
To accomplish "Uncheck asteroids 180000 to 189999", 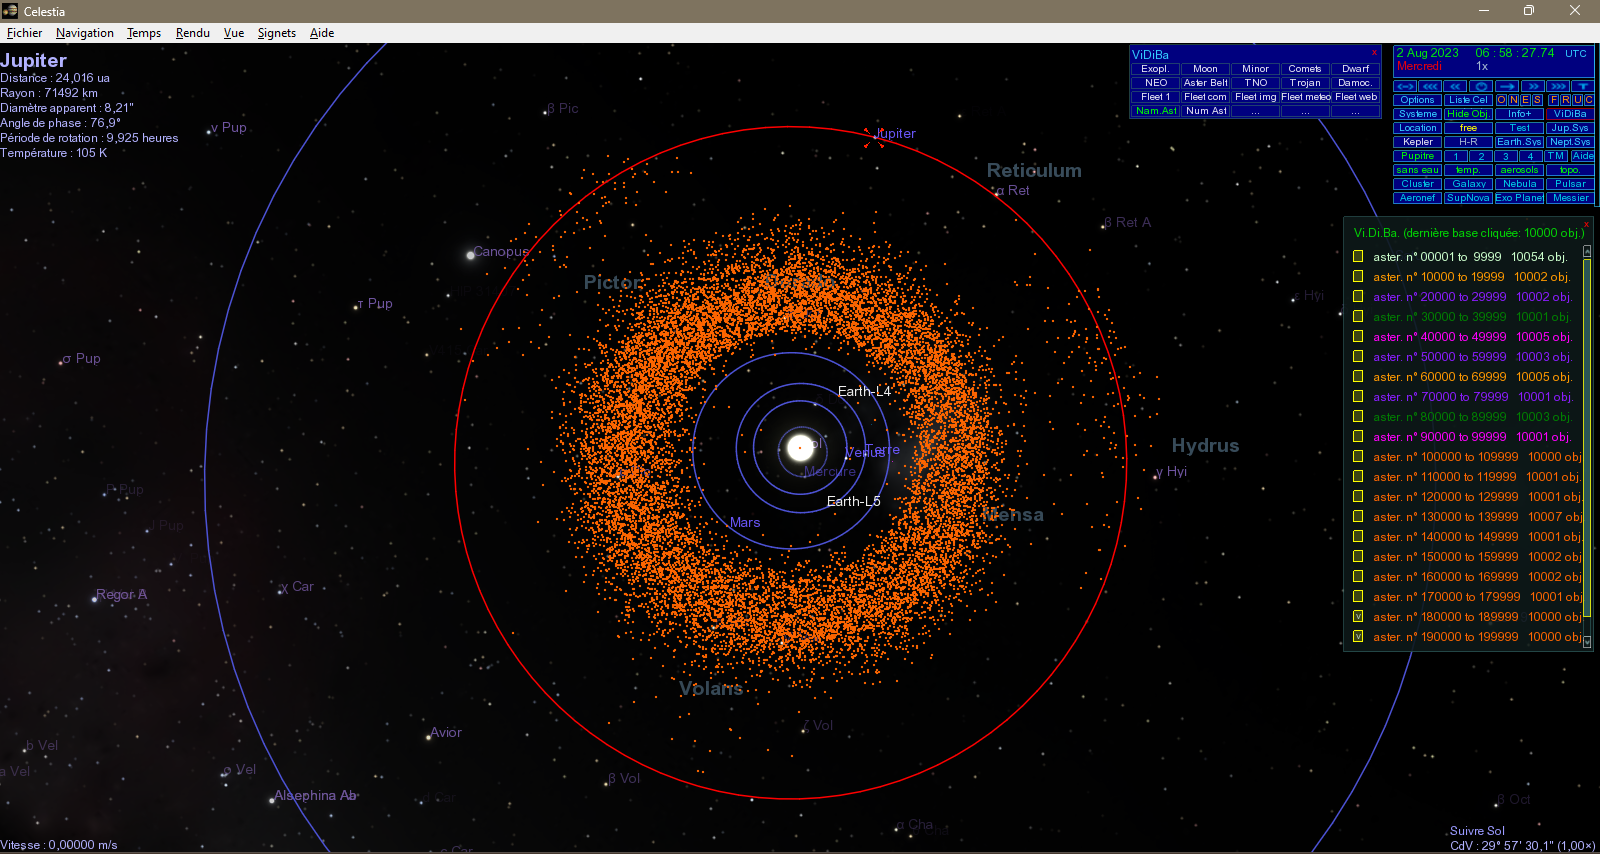I will tap(1358, 616).
